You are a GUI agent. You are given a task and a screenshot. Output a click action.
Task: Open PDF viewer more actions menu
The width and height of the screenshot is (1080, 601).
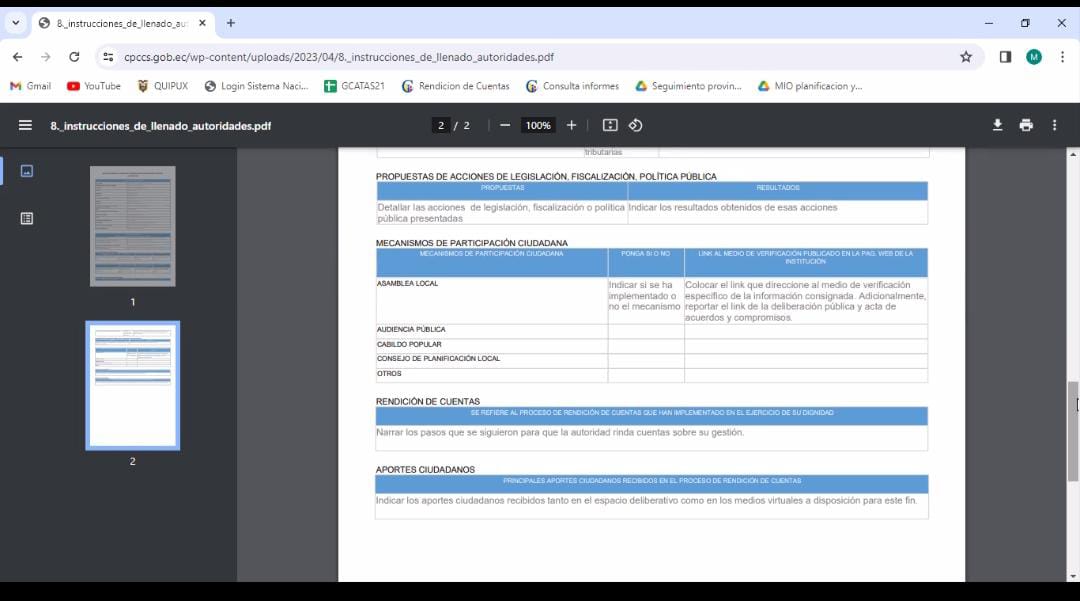1054,125
